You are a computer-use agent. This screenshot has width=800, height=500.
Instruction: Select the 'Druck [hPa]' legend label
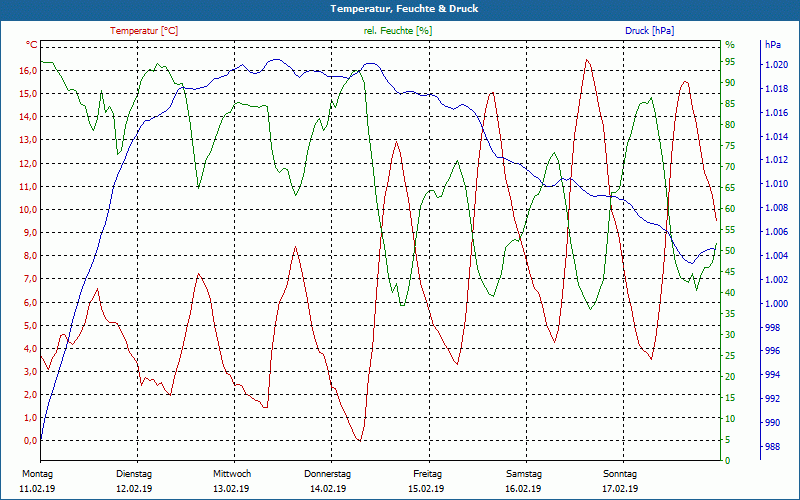(x=649, y=31)
